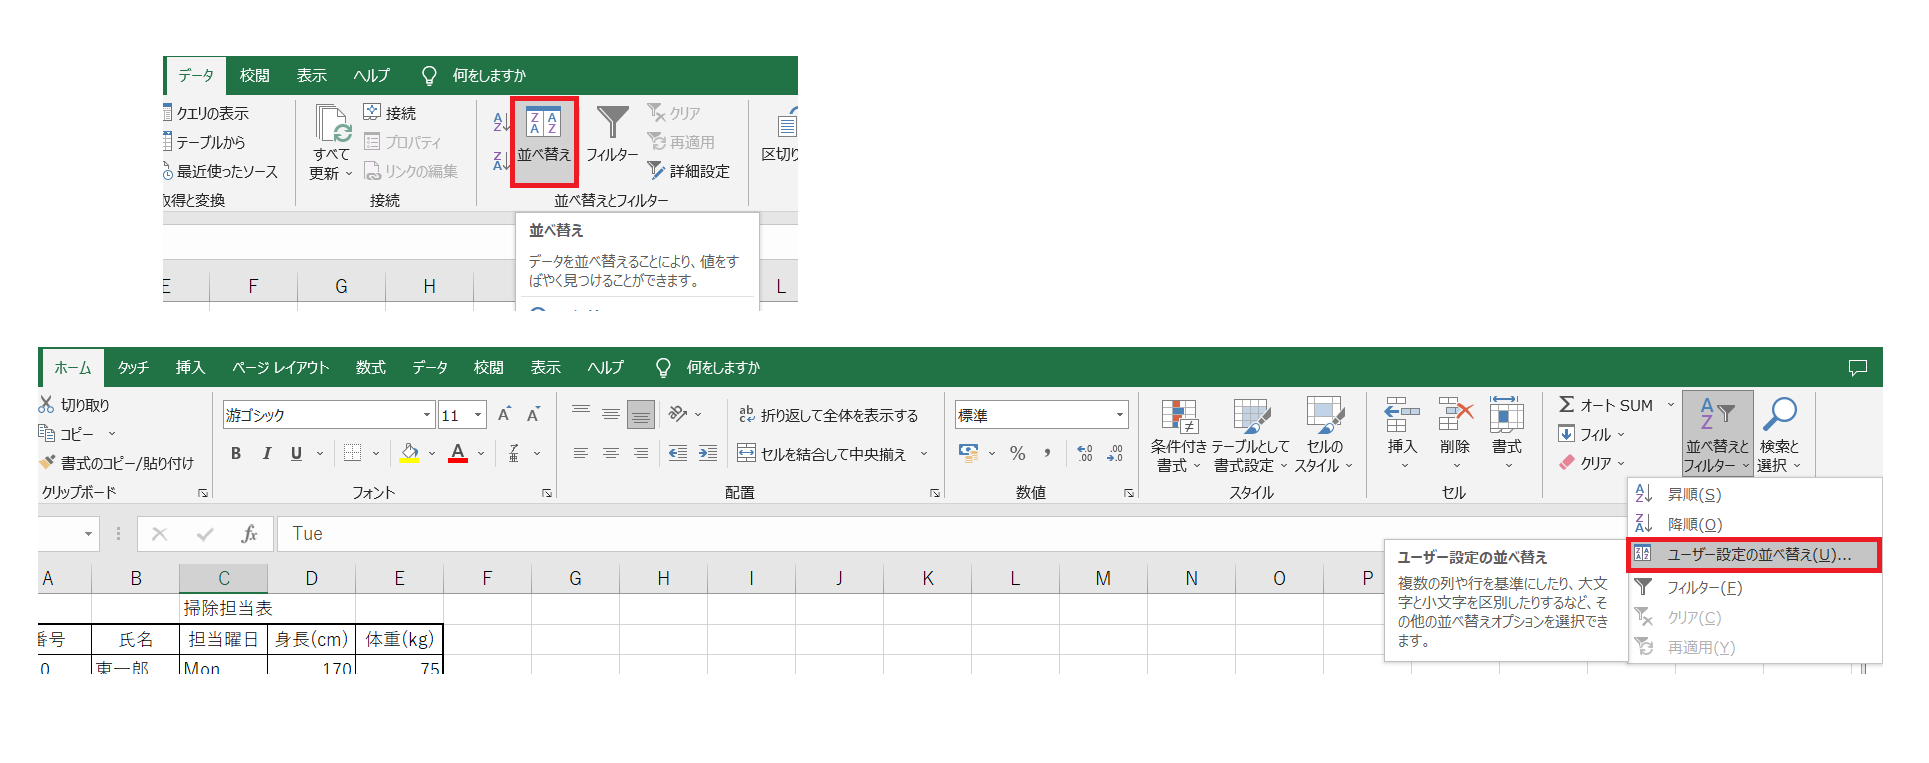The width and height of the screenshot is (1929, 763).
Task: Open the 游ゴシック font name dropdown
Action: click(x=427, y=415)
